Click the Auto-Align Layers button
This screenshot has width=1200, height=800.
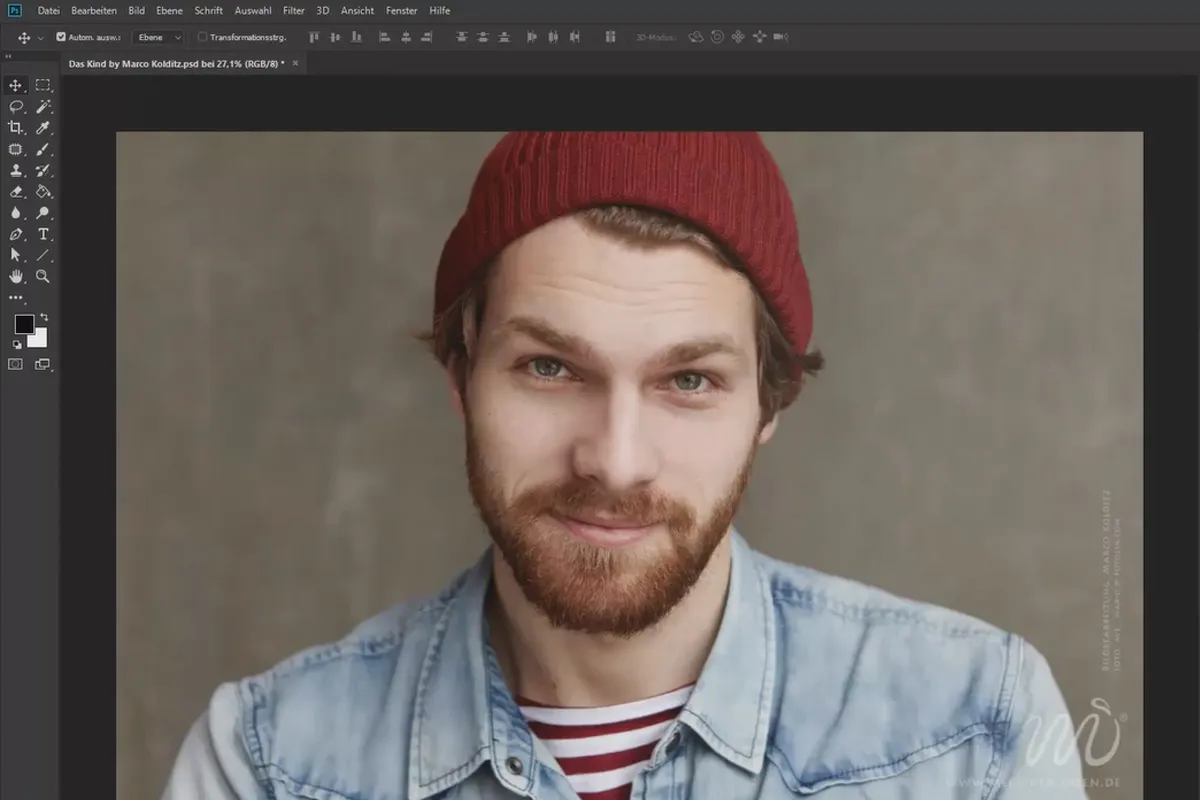tap(610, 37)
